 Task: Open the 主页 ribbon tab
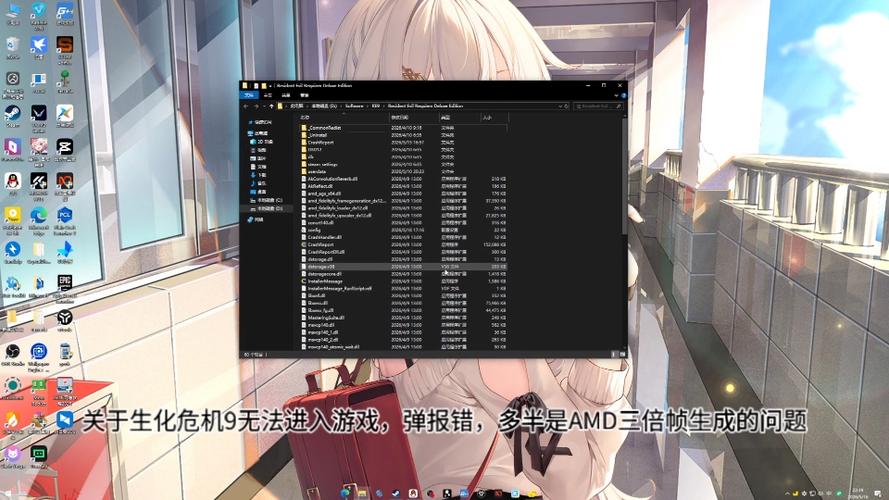click(x=268, y=95)
